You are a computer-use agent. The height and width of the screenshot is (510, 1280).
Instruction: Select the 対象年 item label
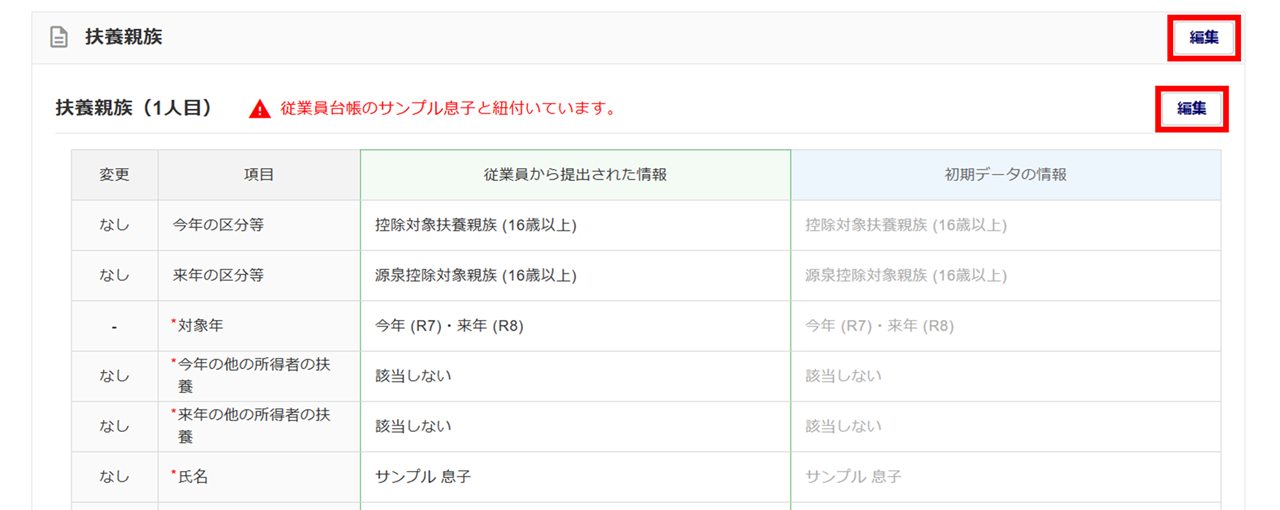pos(200,325)
